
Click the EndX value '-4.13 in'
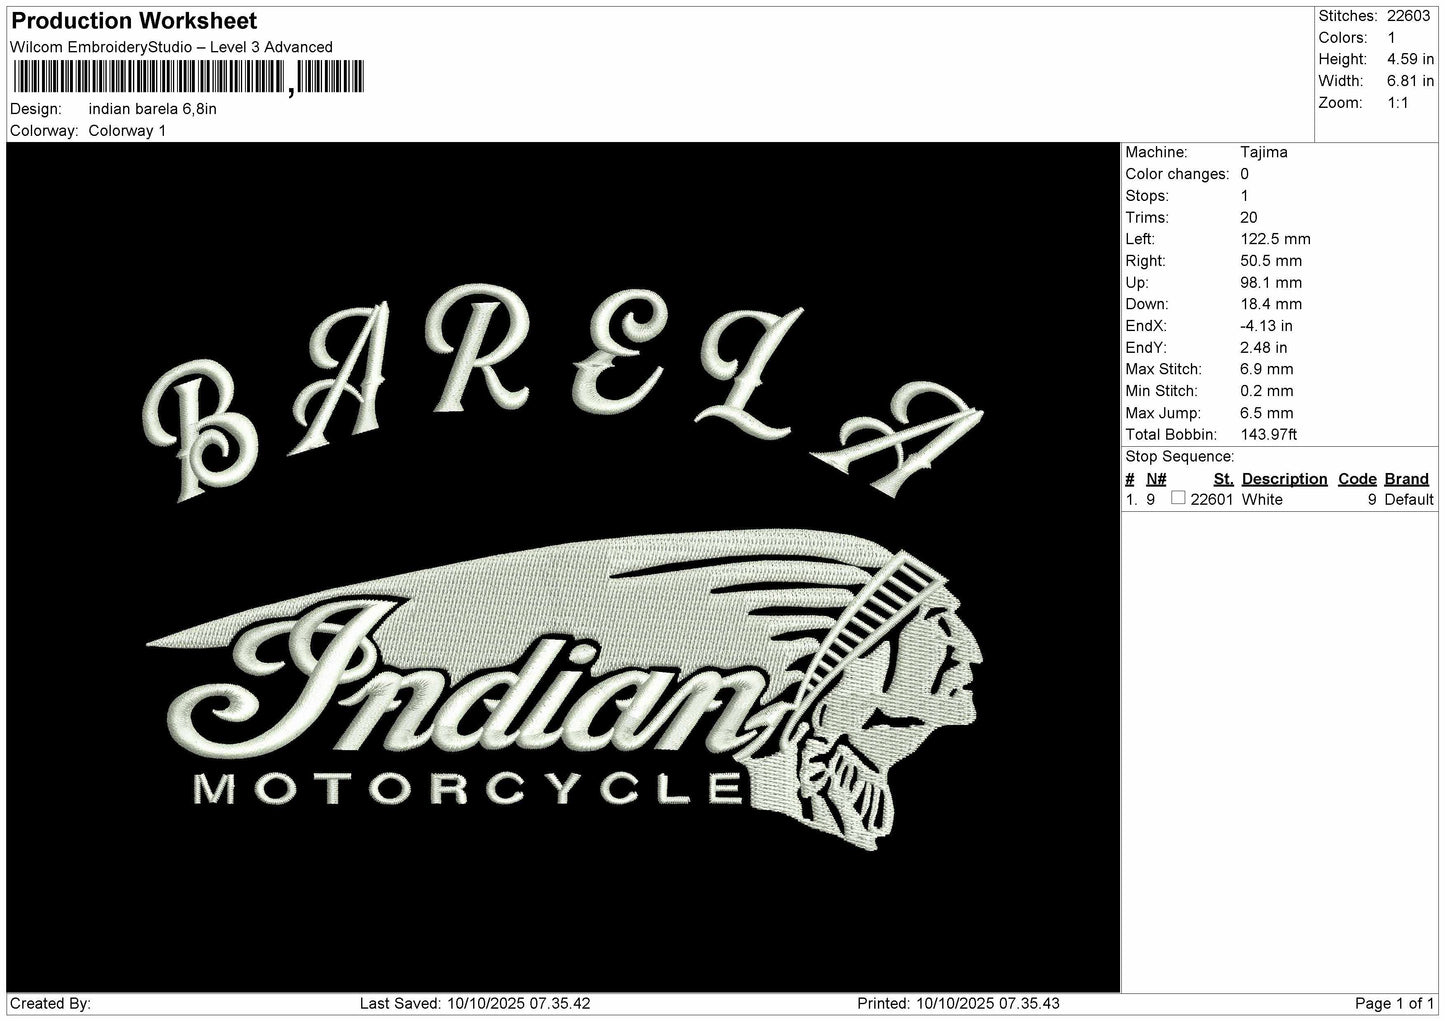[x=1266, y=326]
